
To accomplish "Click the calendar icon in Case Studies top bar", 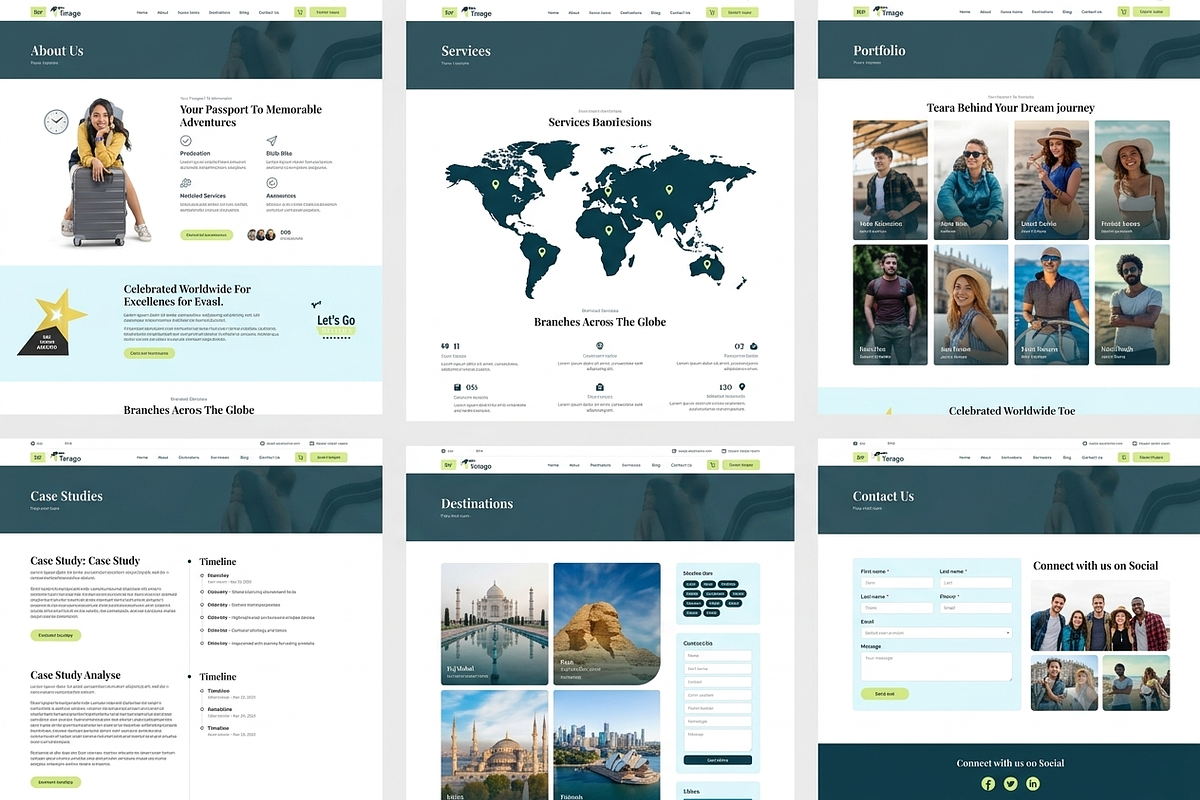I will coord(313,443).
